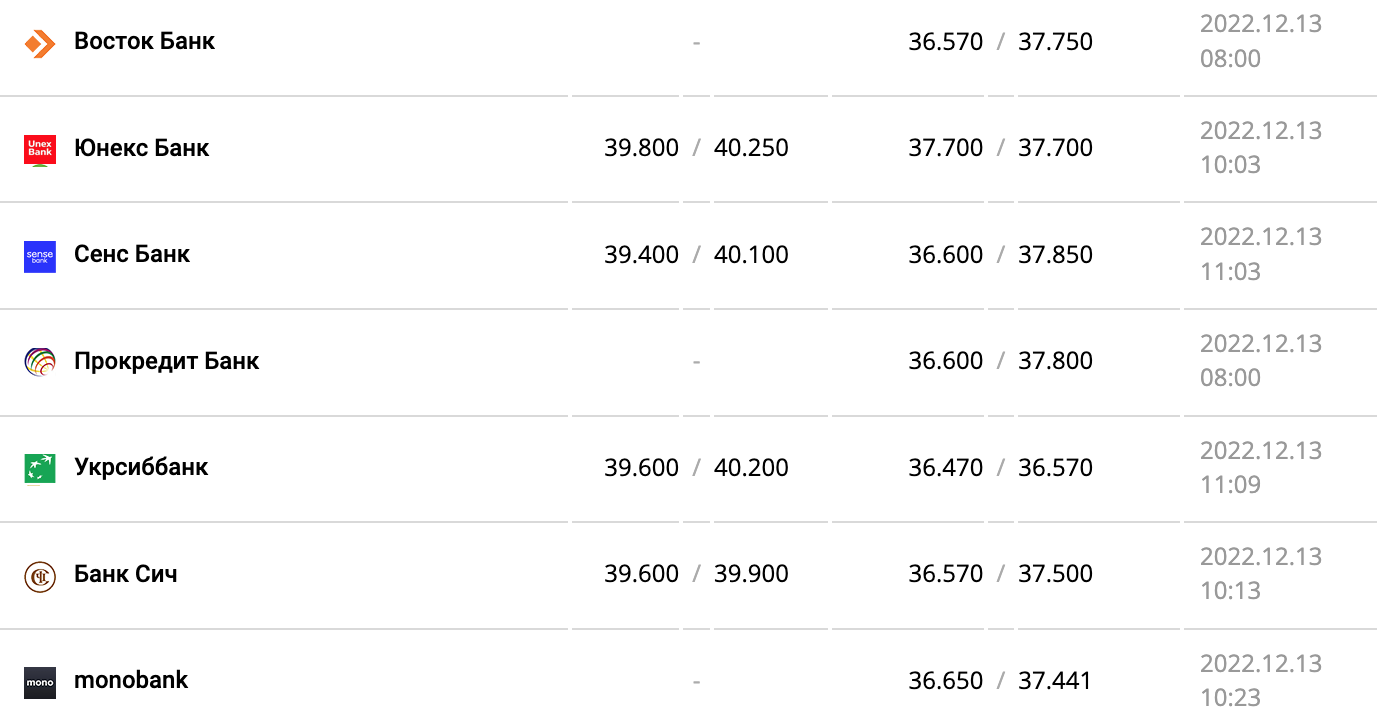Screen dimensions: 1377x720
Task: Open the Юнекс Банк bank name link
Action: click(141, 148)
